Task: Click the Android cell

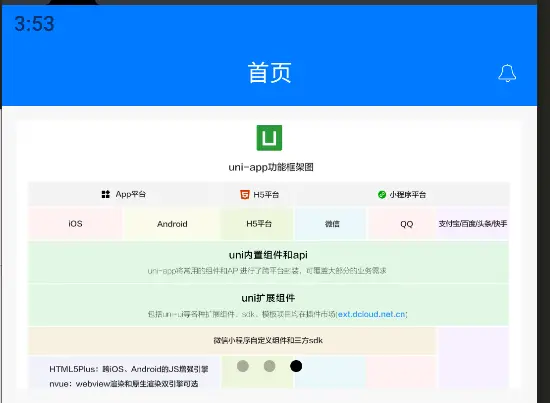Action: 172,223
